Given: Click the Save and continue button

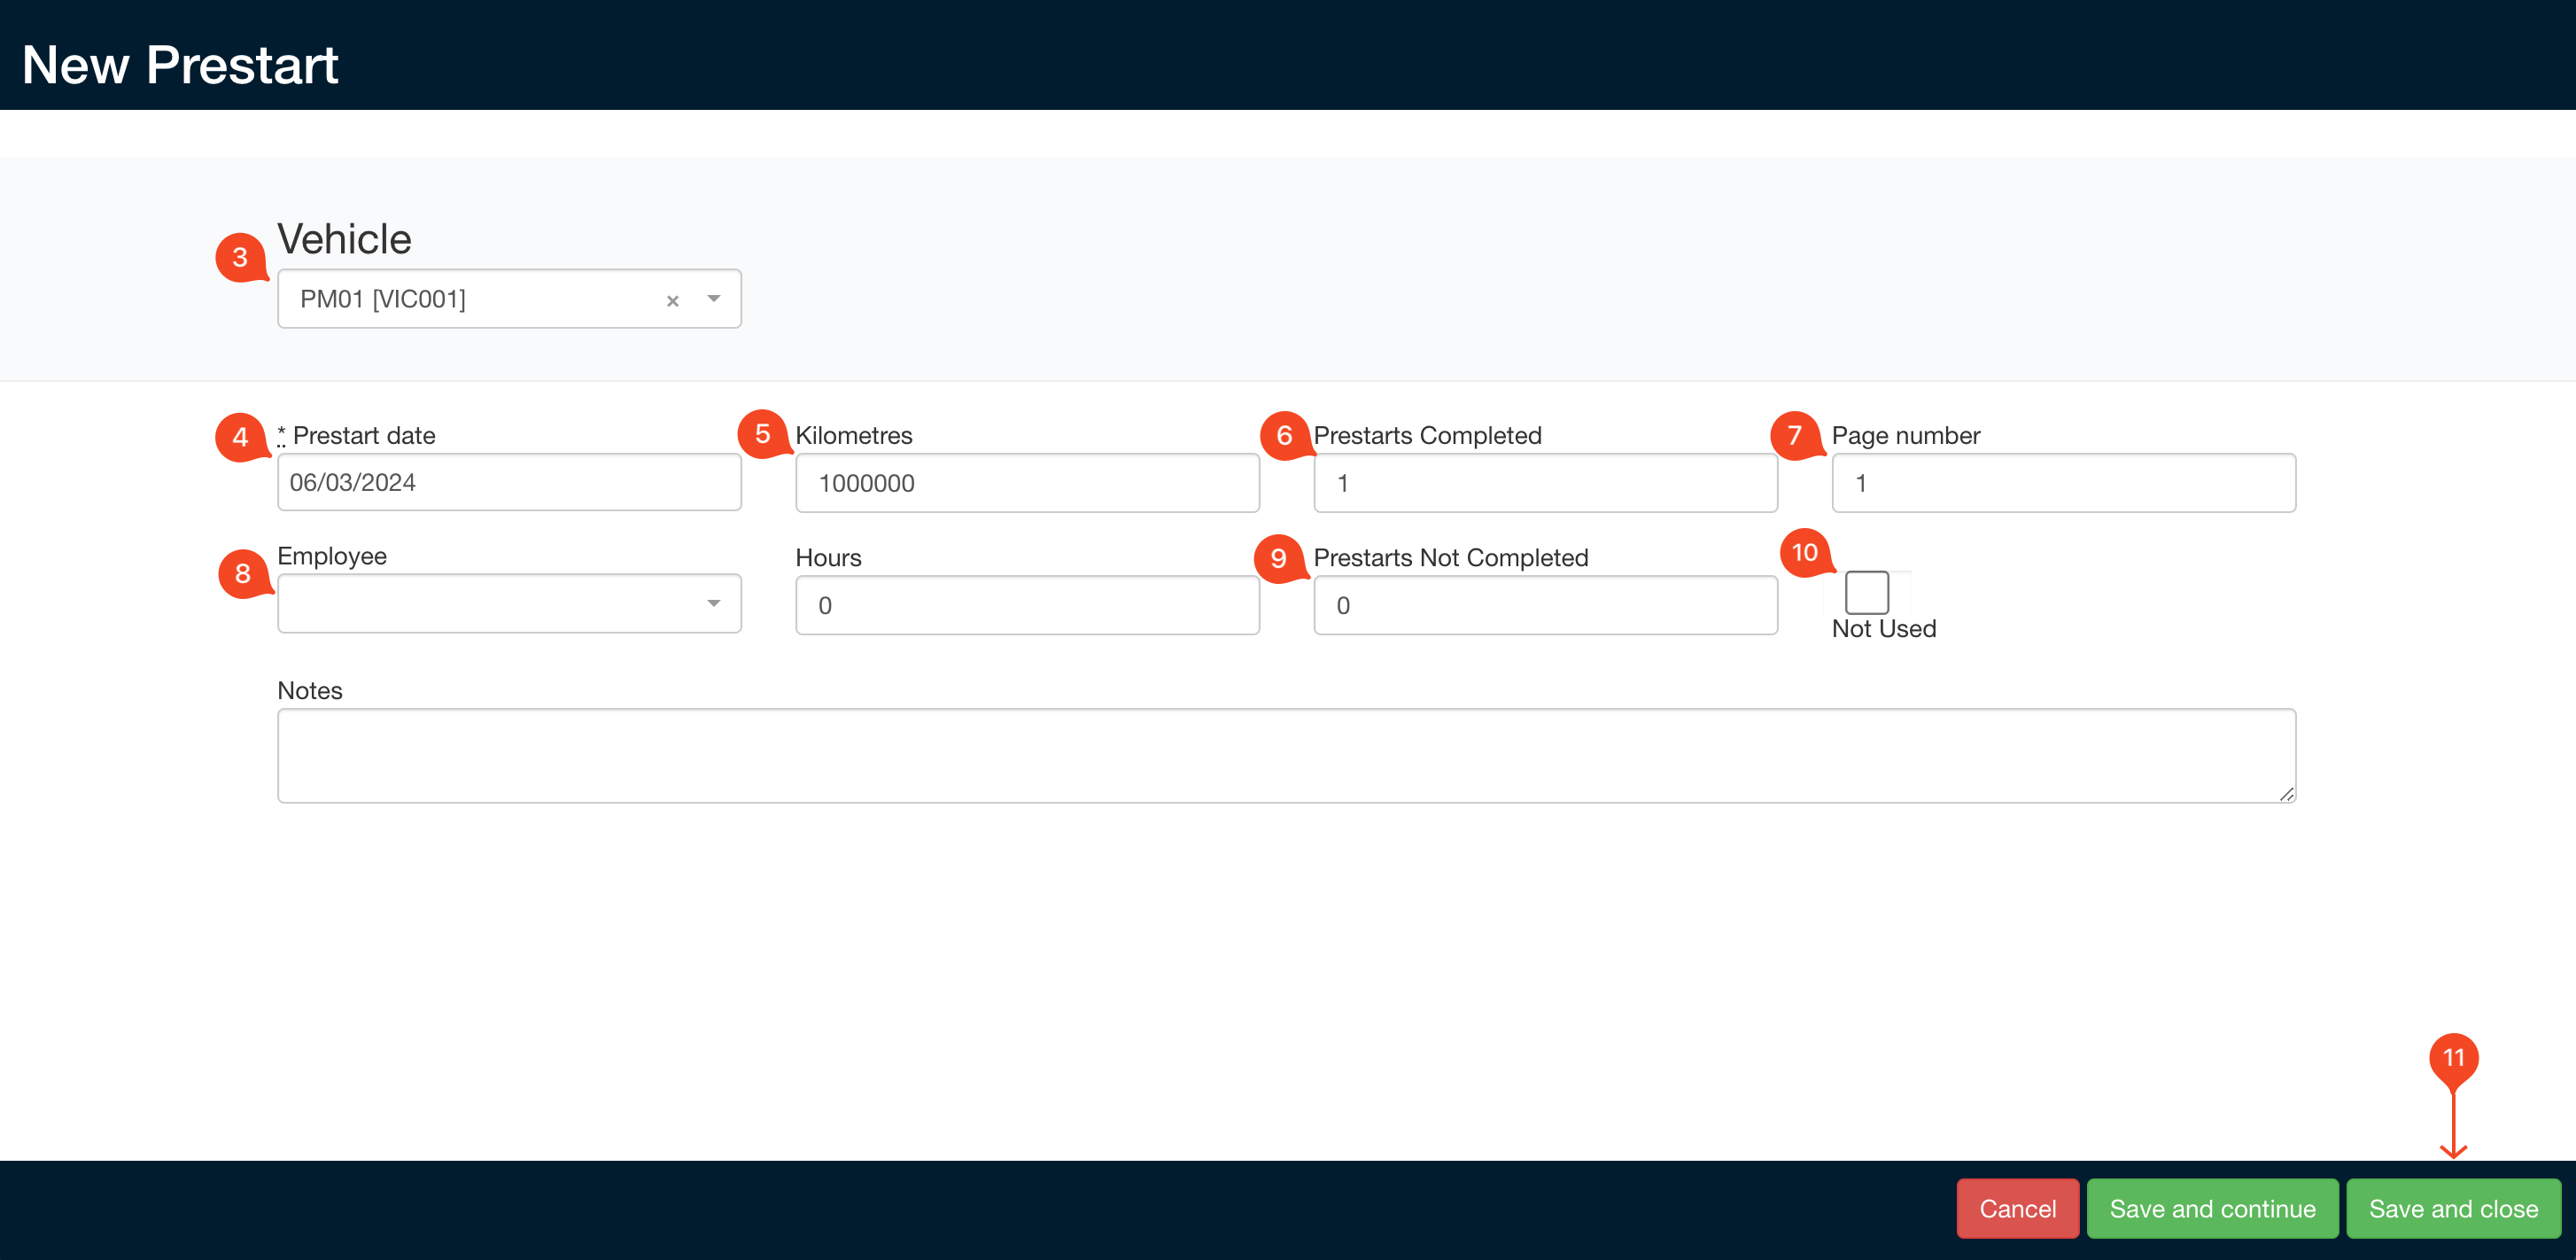Looking at the screenshot, I should coord(2212,1208).
